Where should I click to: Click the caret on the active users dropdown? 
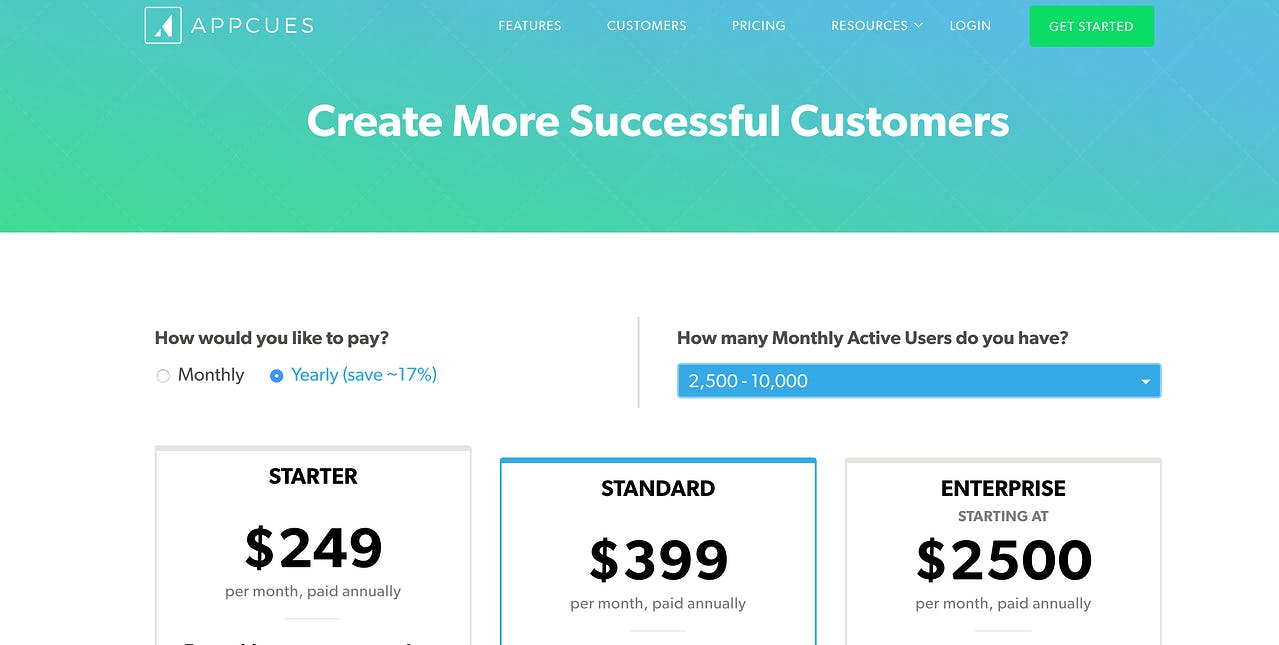tap(1145, 381)
